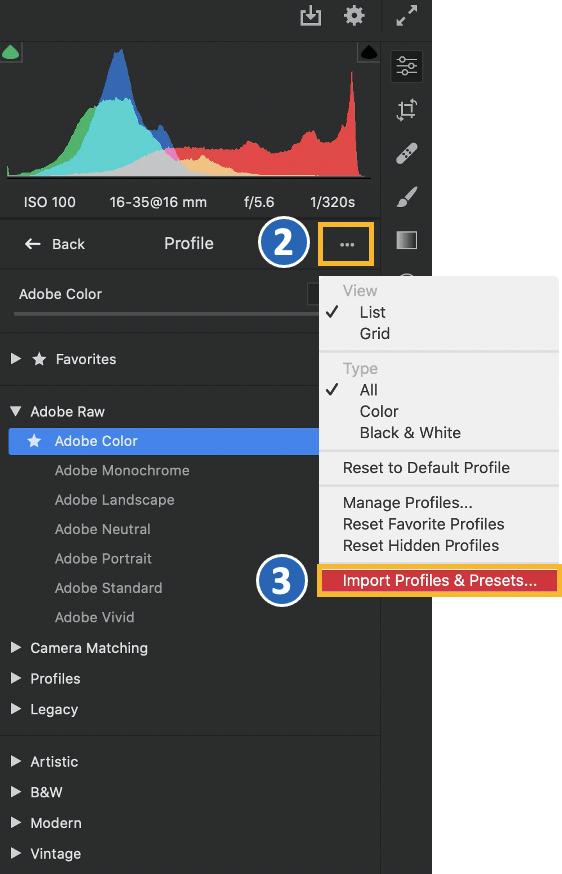Go Back from the Profile browser

point(55,244)
